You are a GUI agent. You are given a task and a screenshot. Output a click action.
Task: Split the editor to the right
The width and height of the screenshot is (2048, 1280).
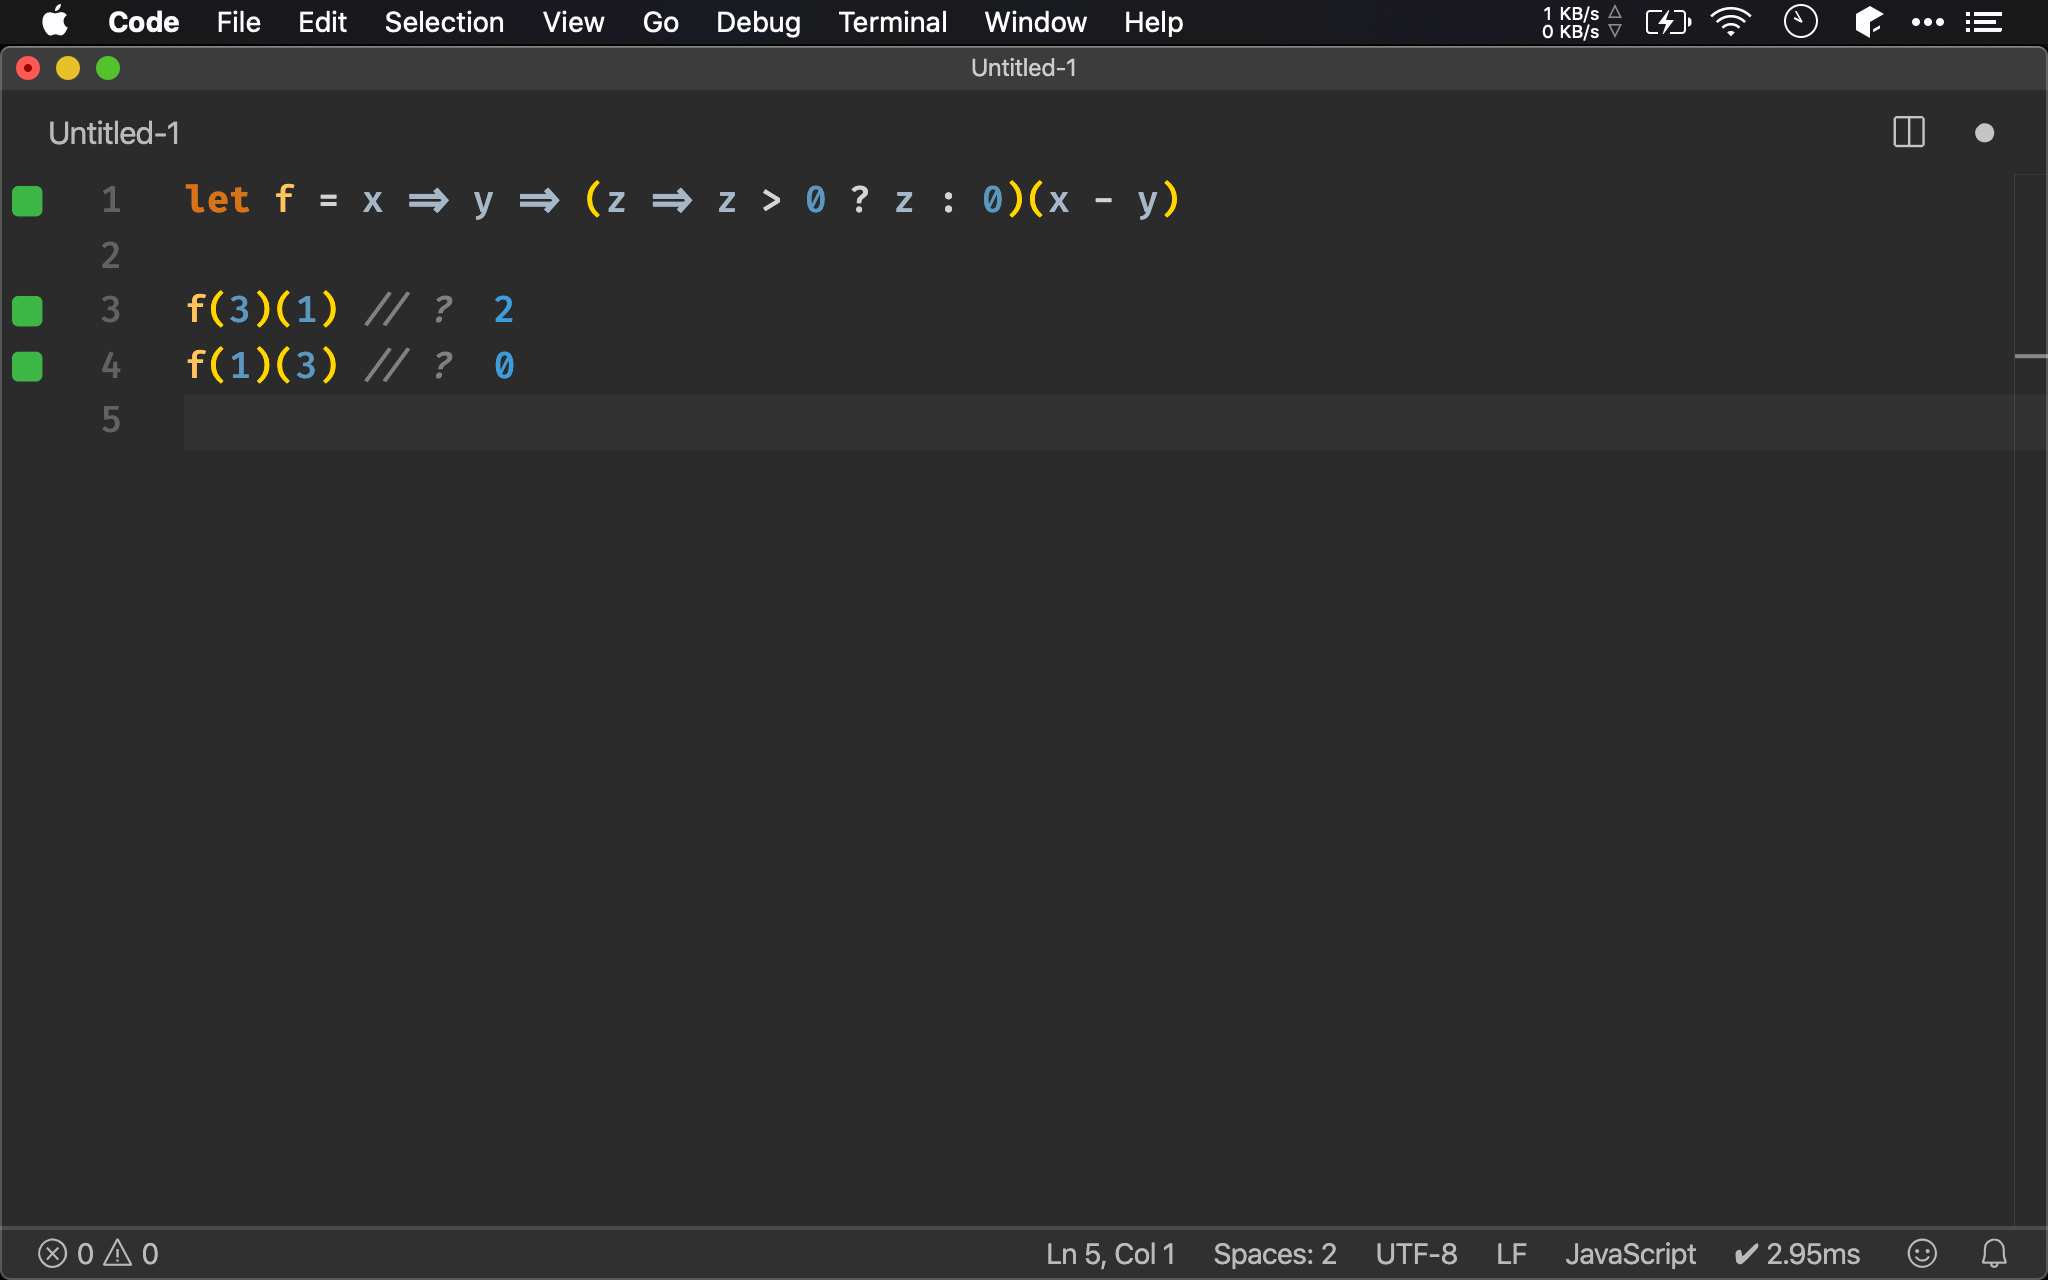pyautogui.click(x=1909, y=133)
